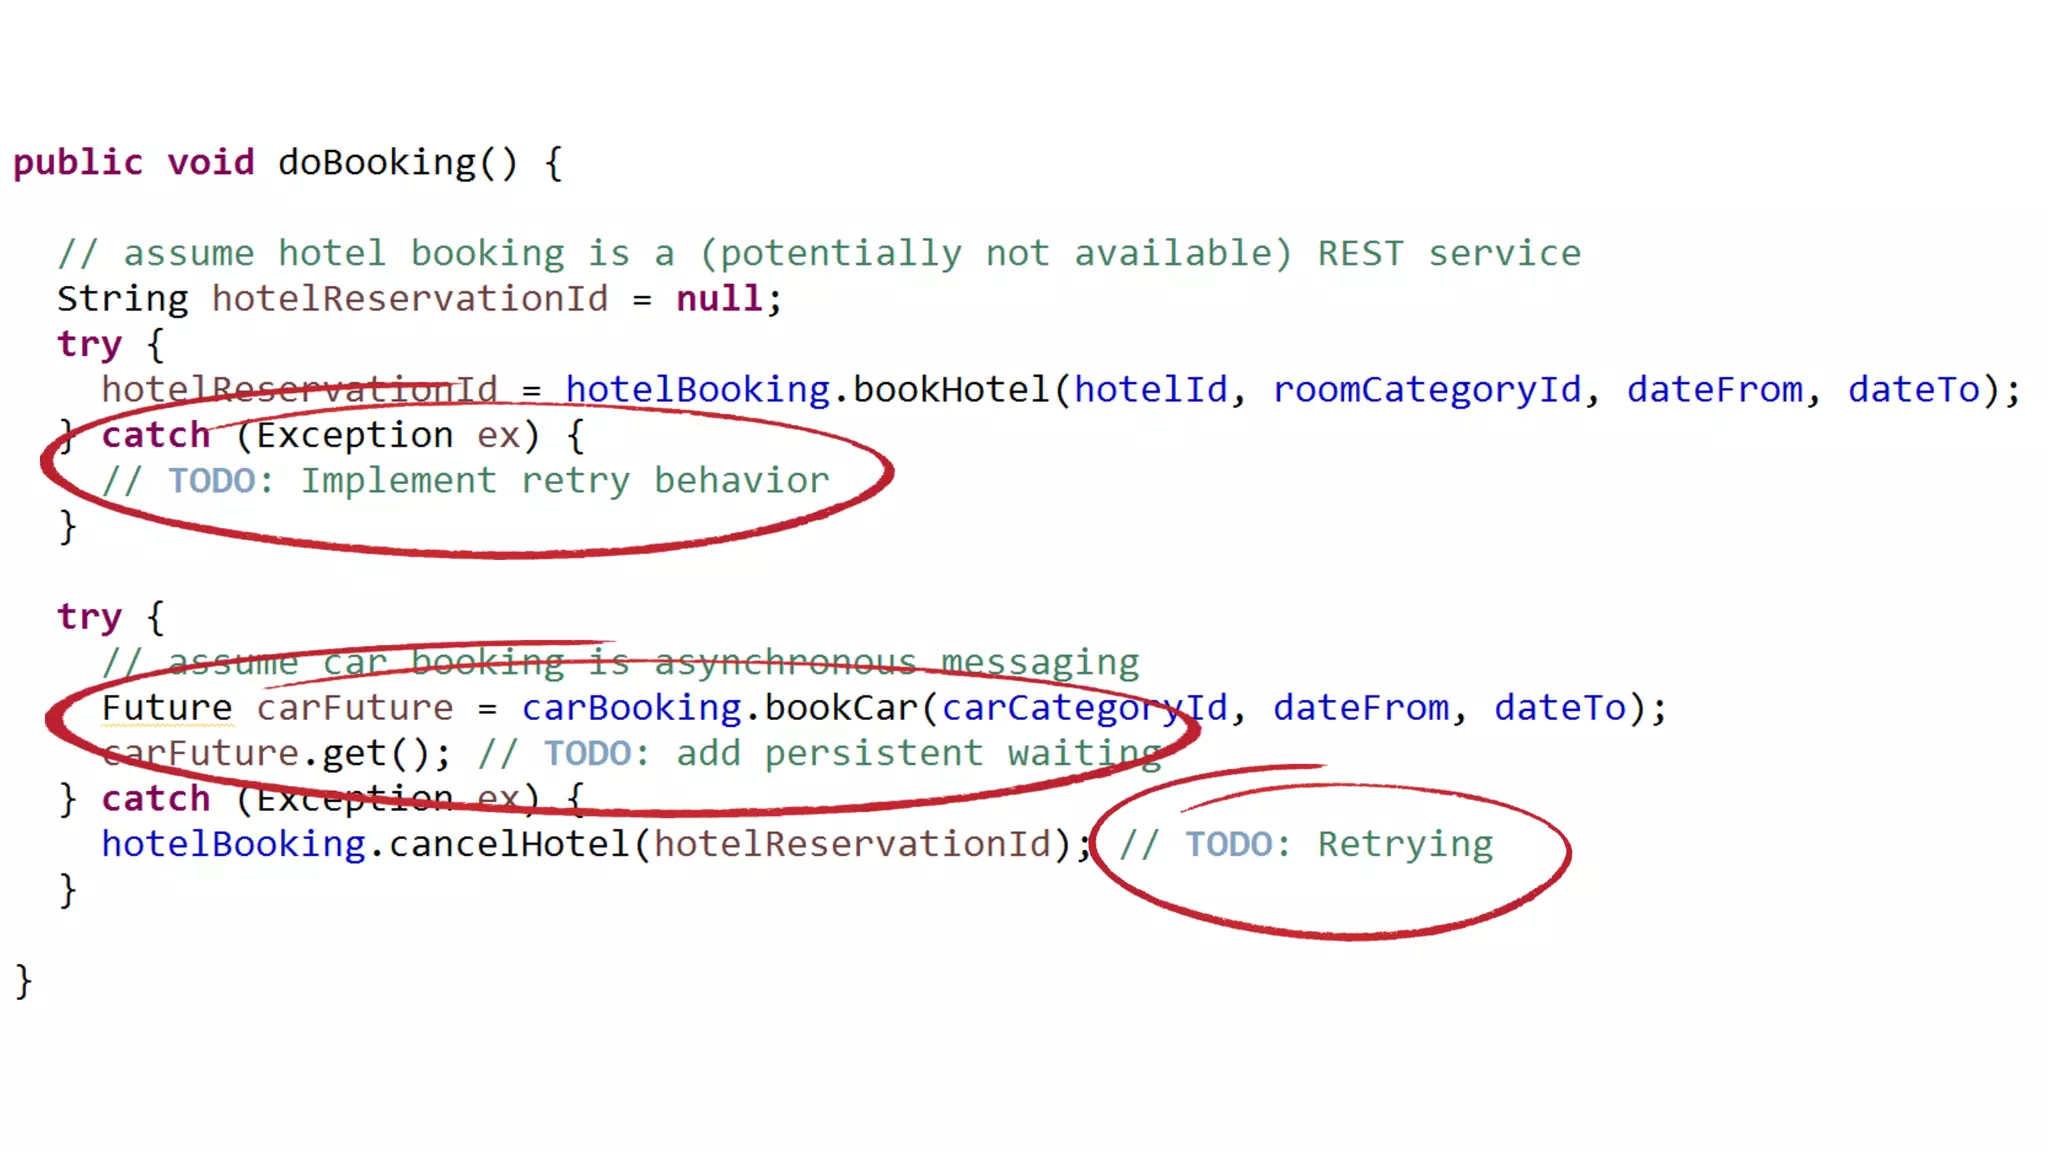This screenshot has height=1152, width=2048.
Task: Click the first catch keyword
Action: (156, 435)
